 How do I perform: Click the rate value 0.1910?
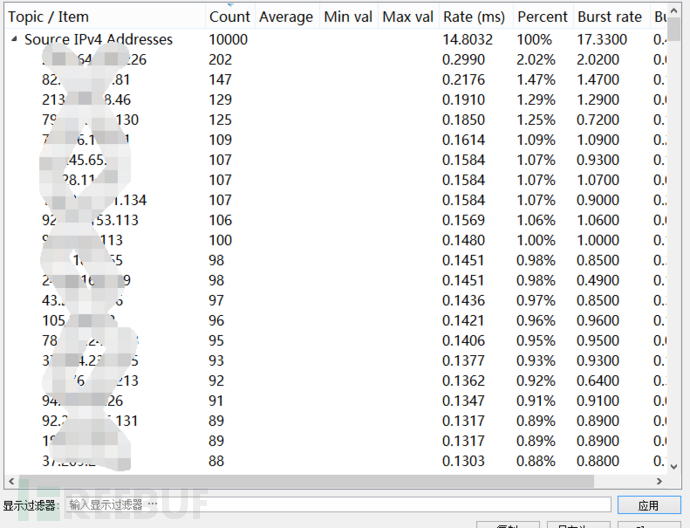(463, 100)
